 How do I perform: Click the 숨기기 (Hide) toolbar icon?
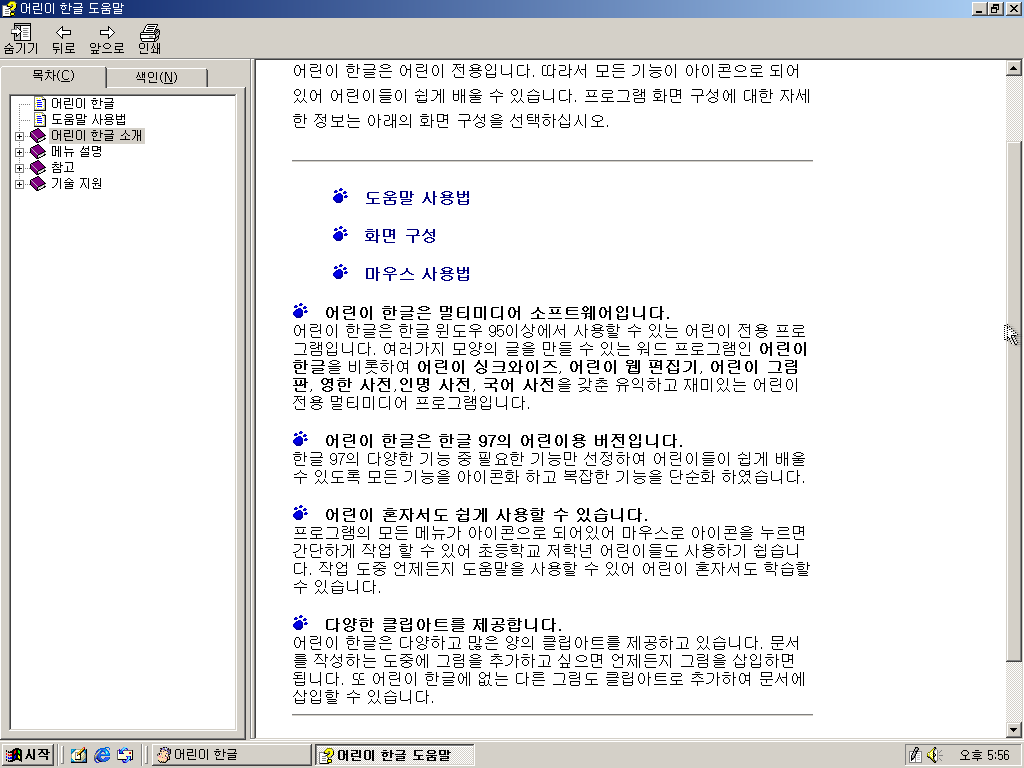tap(21, 39)
